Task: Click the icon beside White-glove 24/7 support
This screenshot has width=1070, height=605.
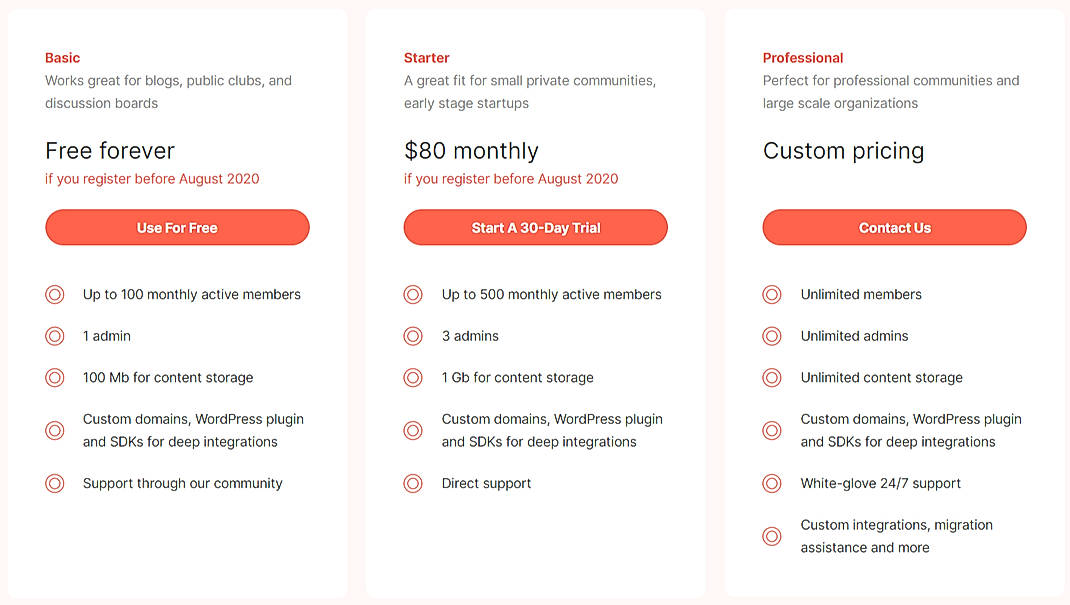Action: coord(771,483)
